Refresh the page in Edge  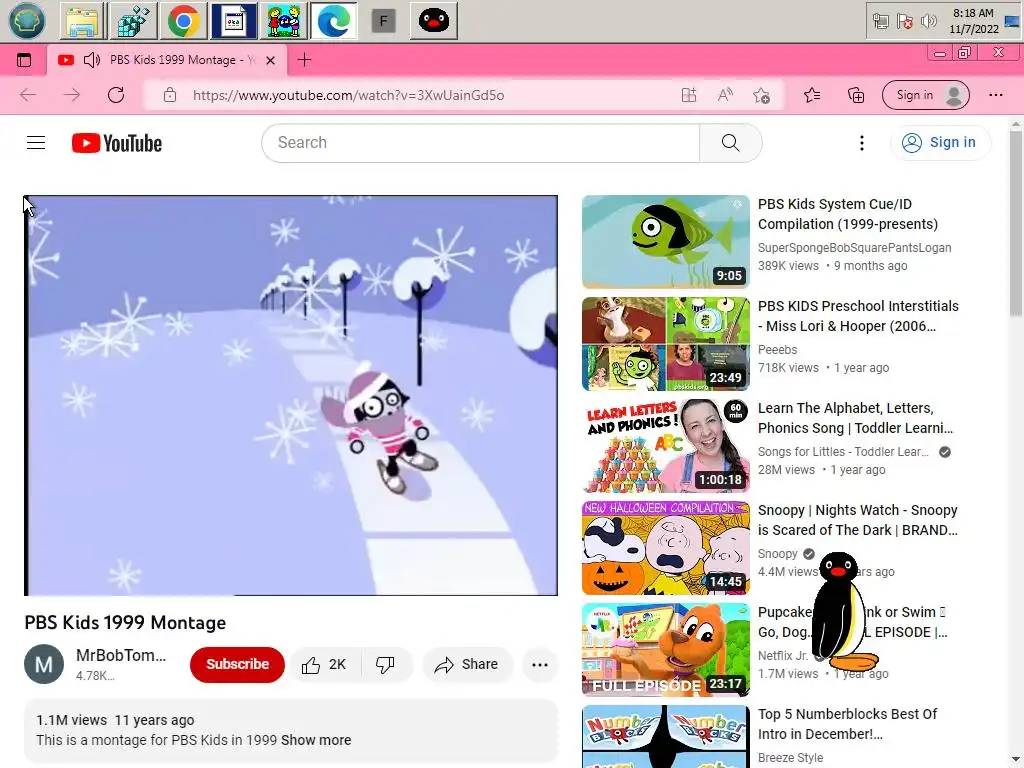(116, 95)
